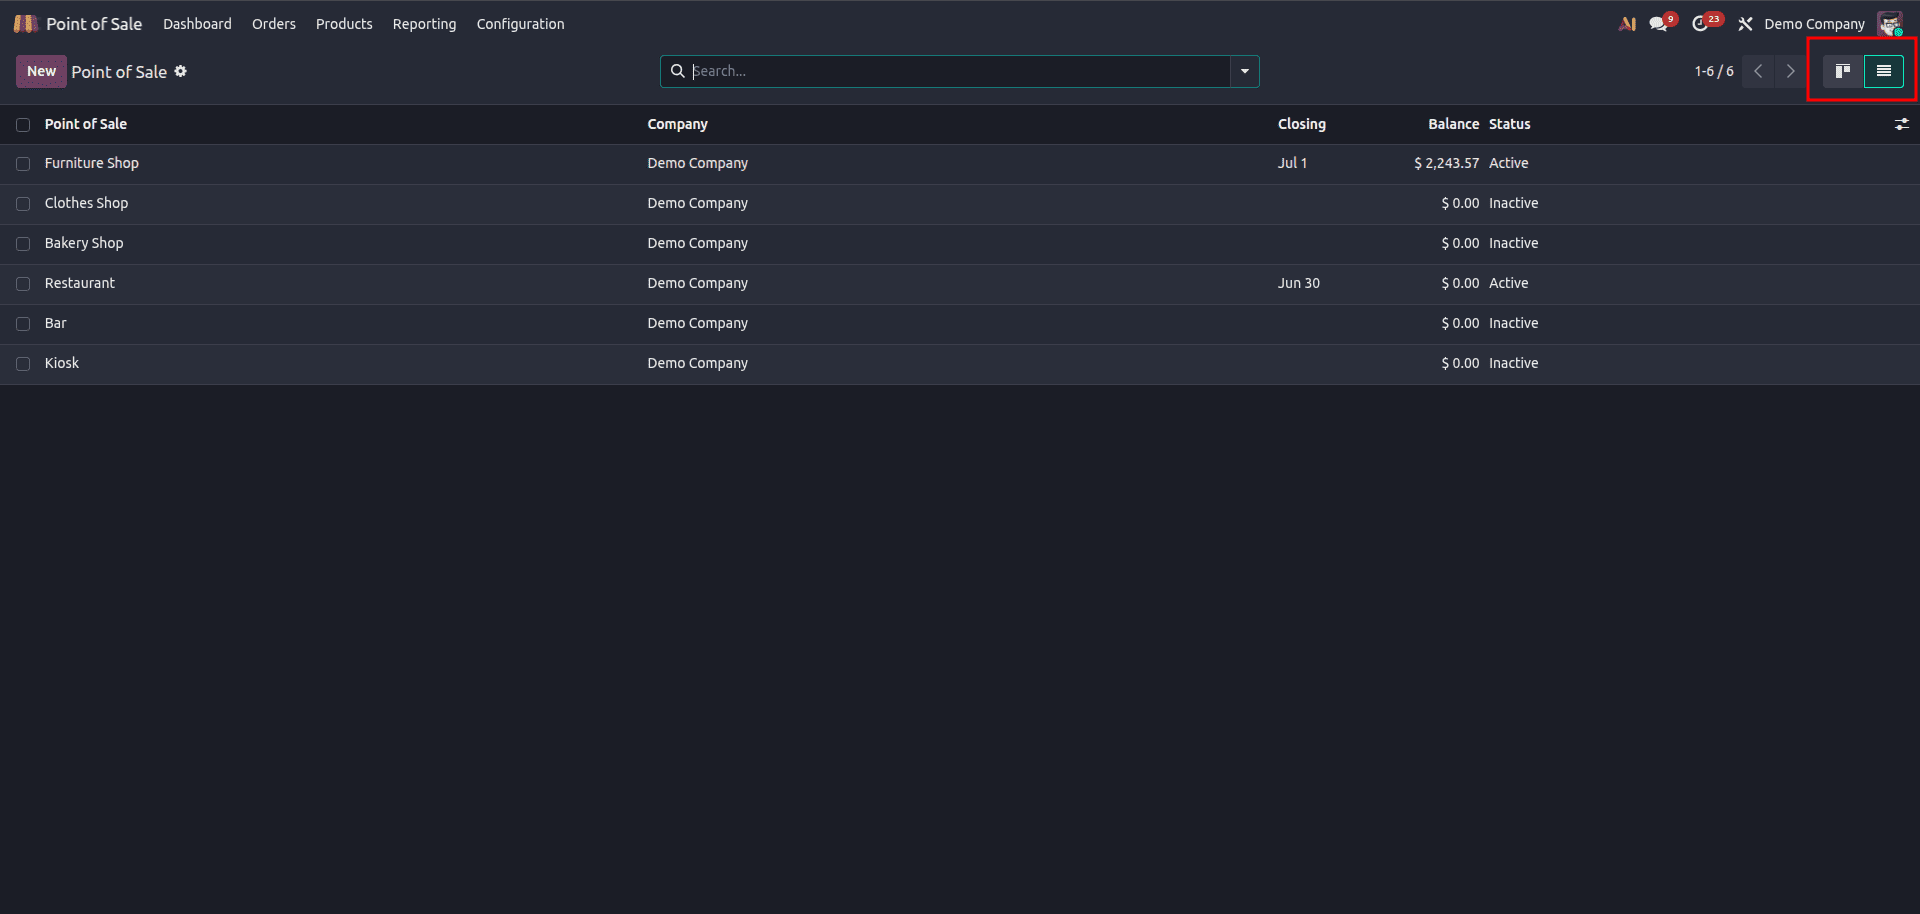Viewport: 1920px width, 914px height.
Task: Open the Reporting menu
Action: tap(424, 24)
